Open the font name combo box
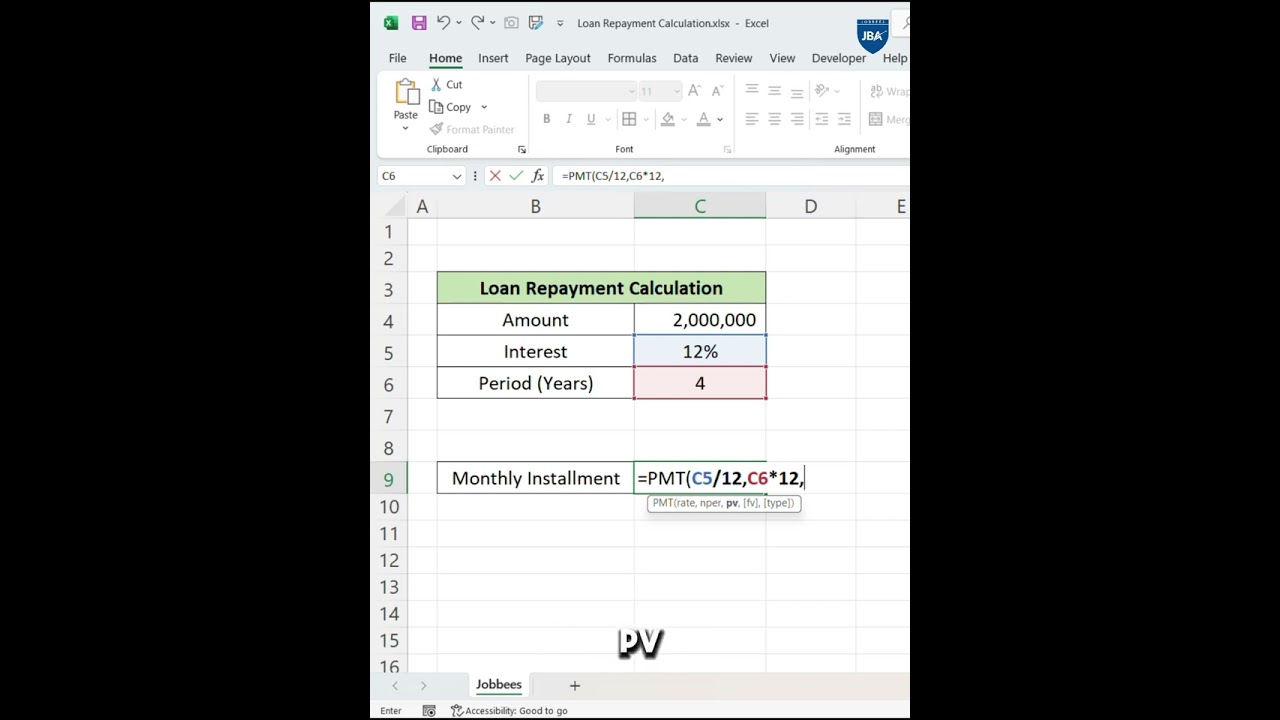 tap(586, 91)
